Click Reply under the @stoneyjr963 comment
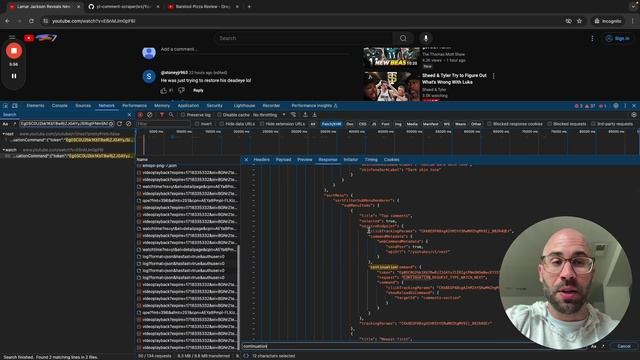This screenshot has height=360, width=640. point(198,91)
